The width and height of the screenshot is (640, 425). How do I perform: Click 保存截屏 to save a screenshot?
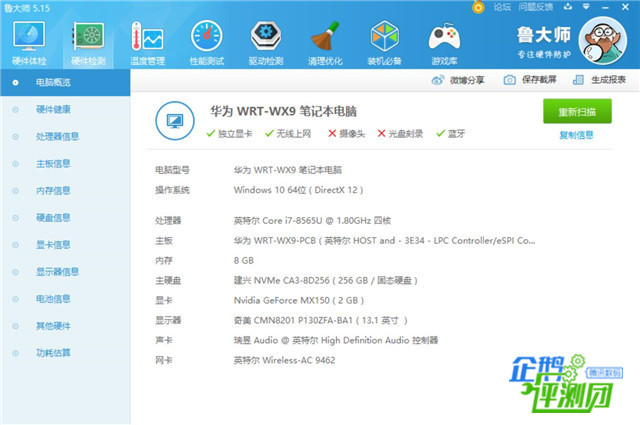pos(530,80)
